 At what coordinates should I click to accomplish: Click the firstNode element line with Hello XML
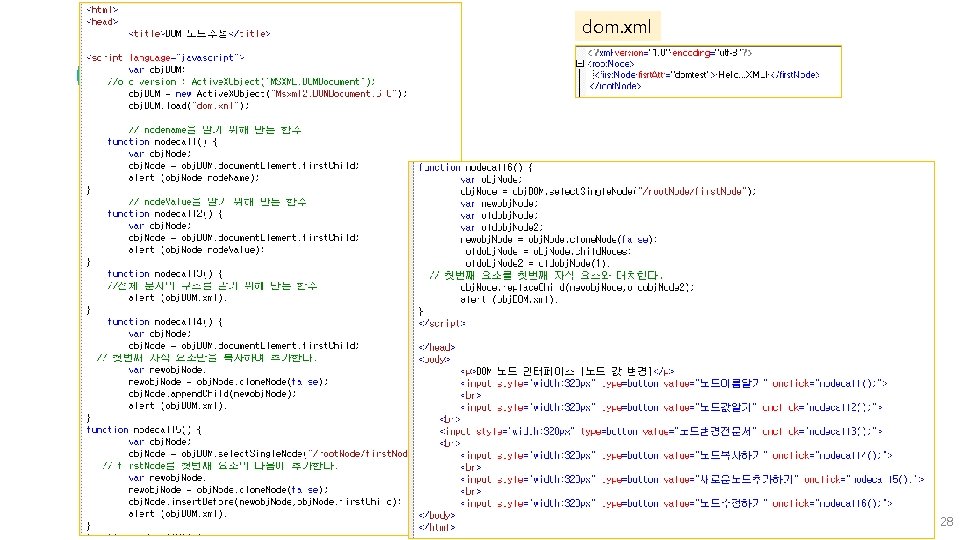tap(706, 75)
